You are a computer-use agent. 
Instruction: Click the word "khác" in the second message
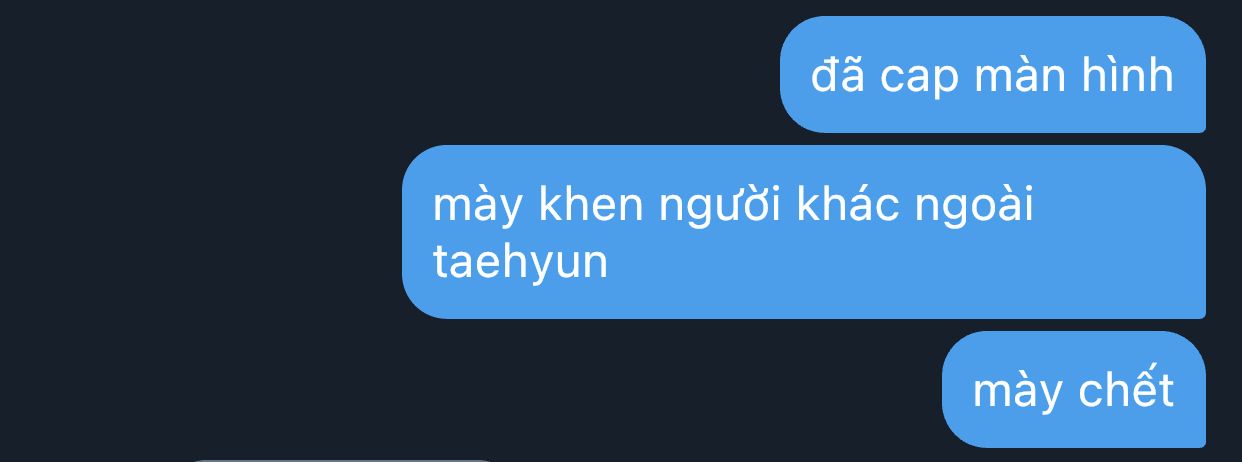pyautogui.click(x=849, y=204)
